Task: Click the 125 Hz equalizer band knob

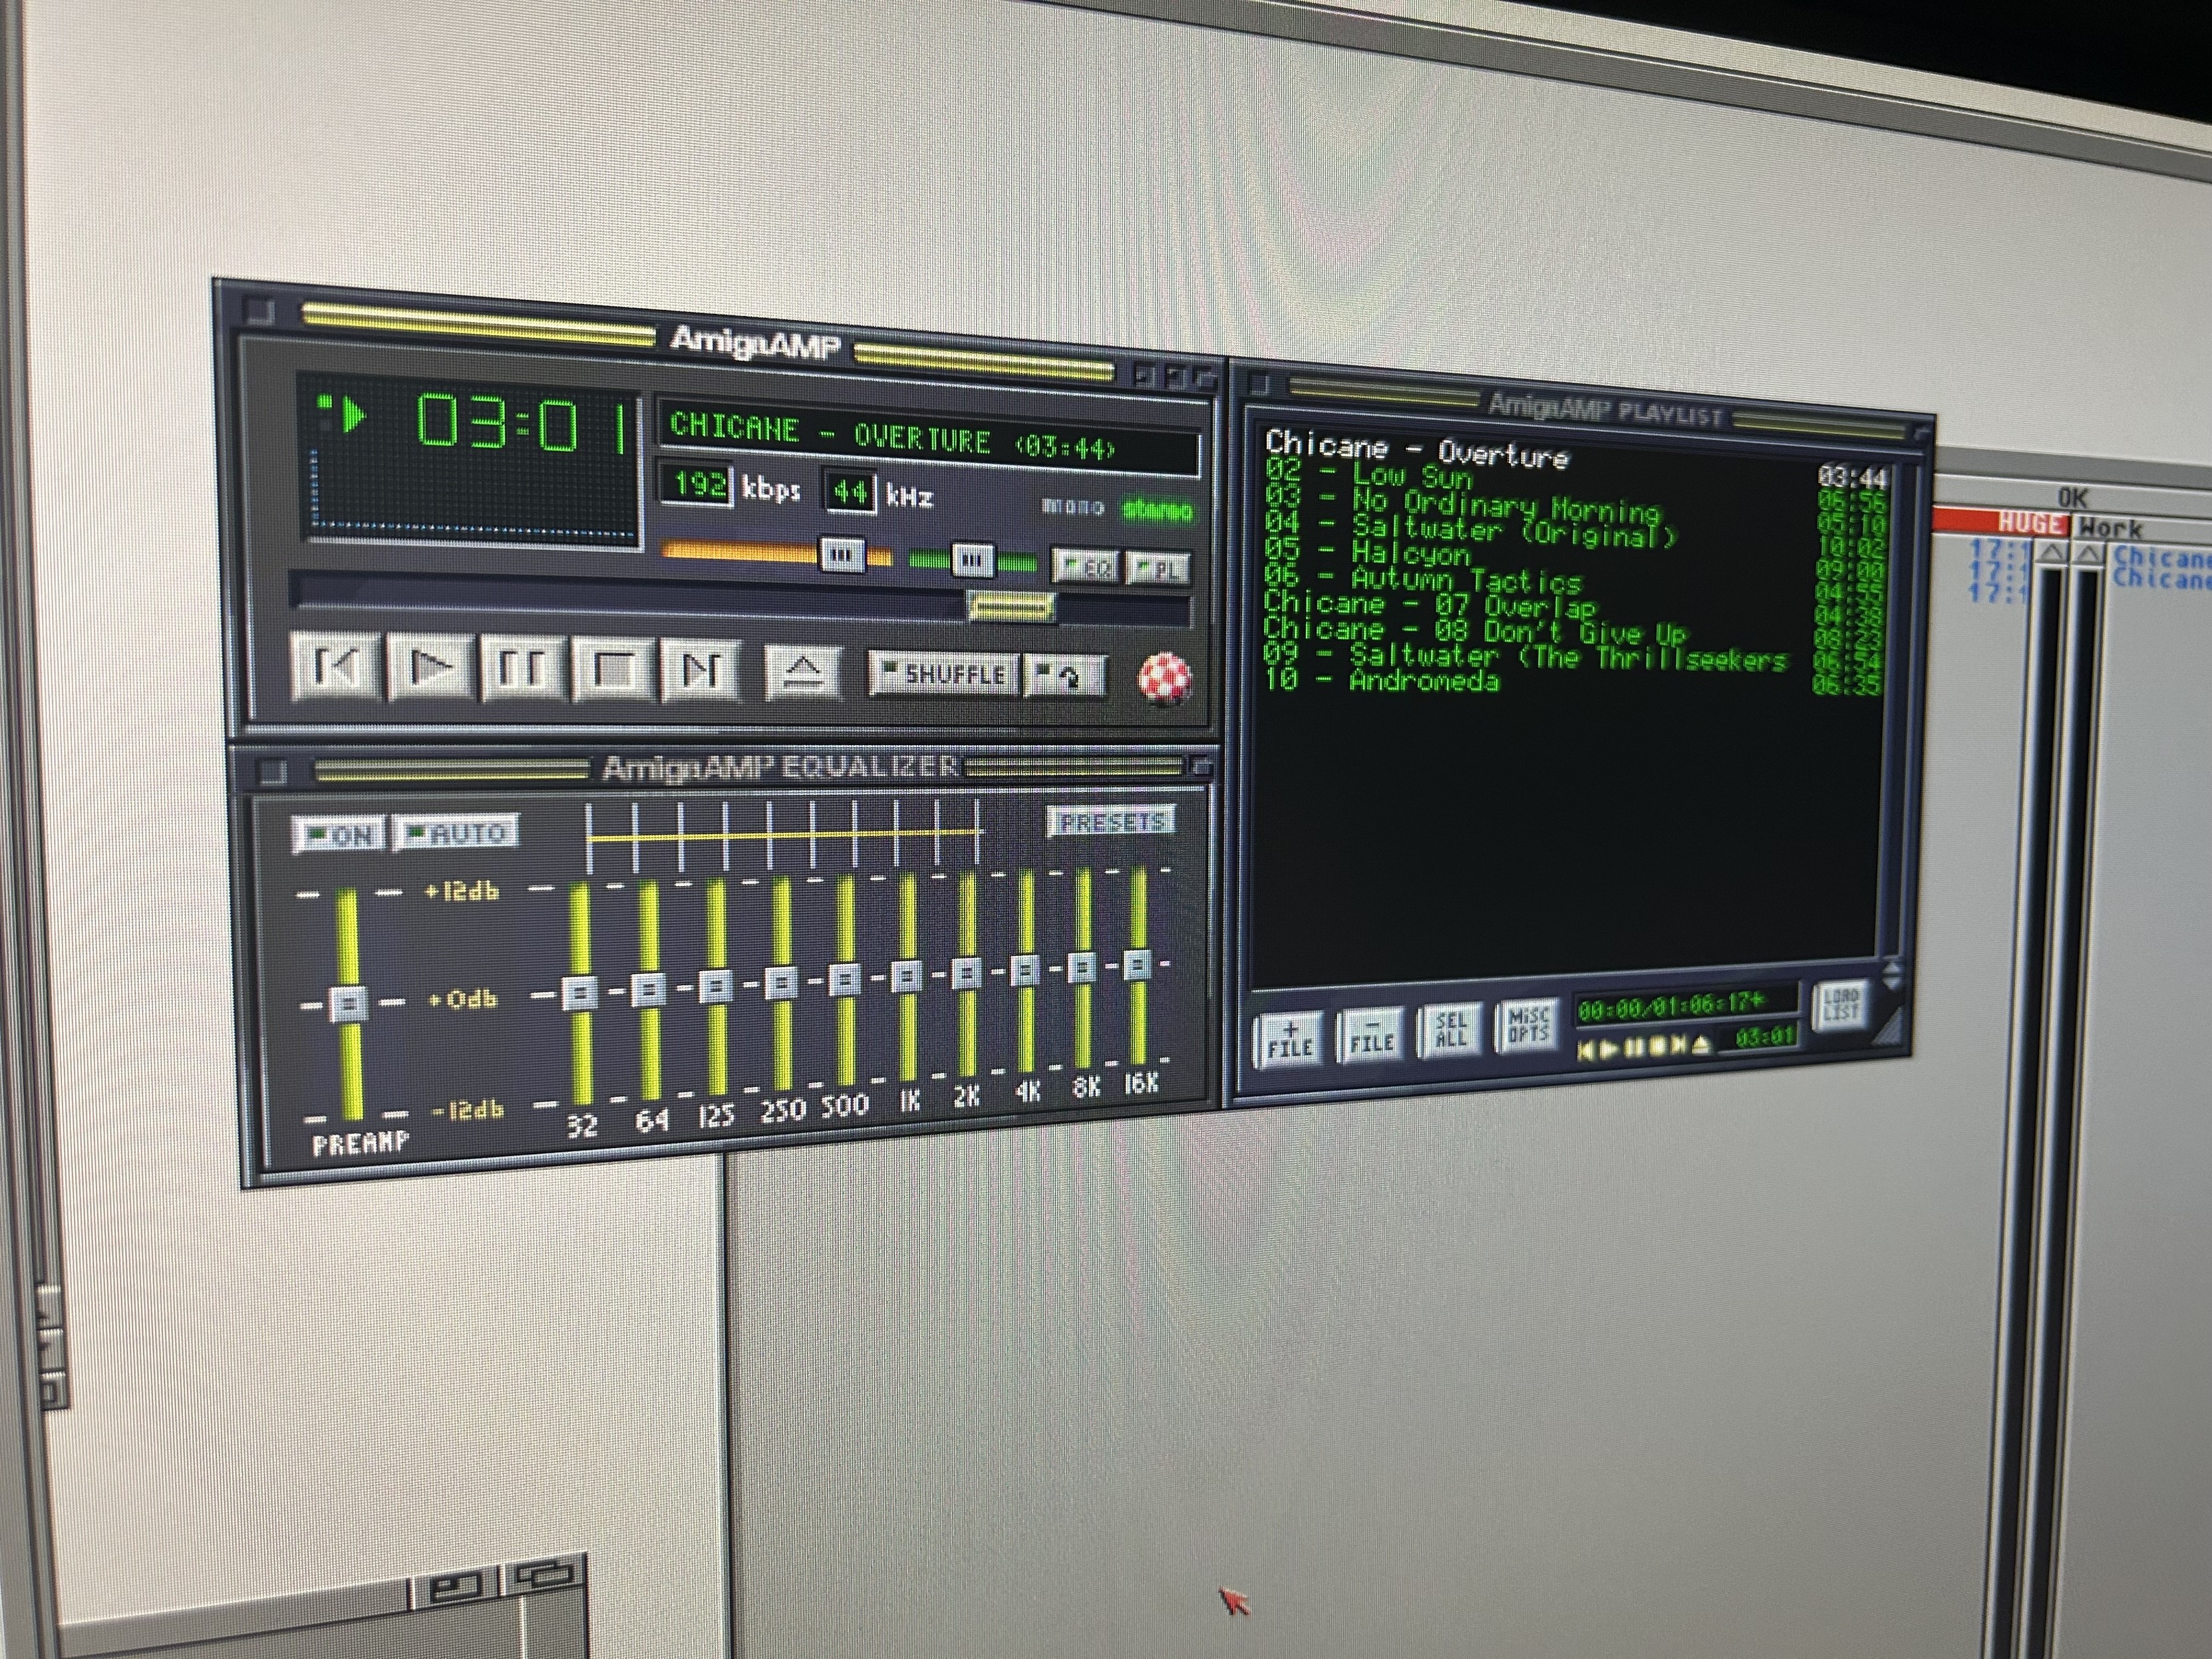Action: tap(715, 987)
